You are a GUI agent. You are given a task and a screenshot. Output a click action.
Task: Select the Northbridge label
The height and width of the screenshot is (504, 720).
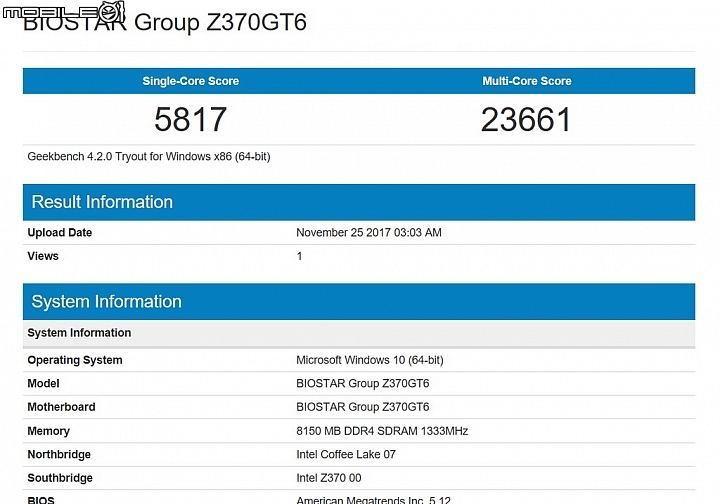click(59, 454)
